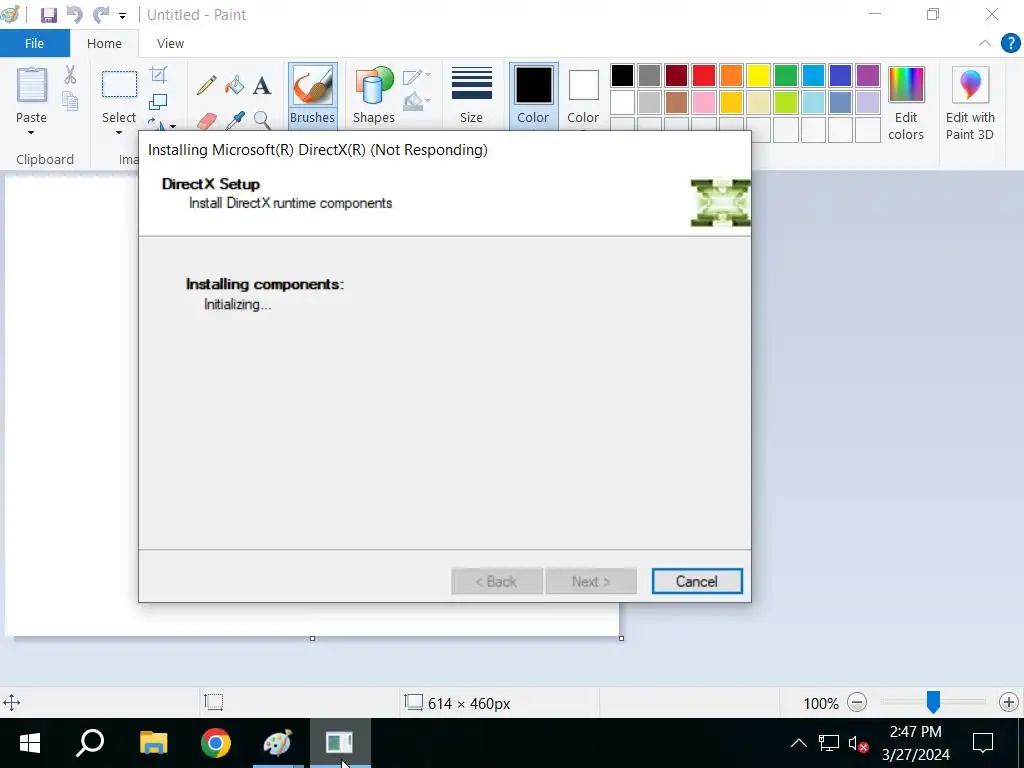Select the Color picker eyedropper tool

pos(235,121)
